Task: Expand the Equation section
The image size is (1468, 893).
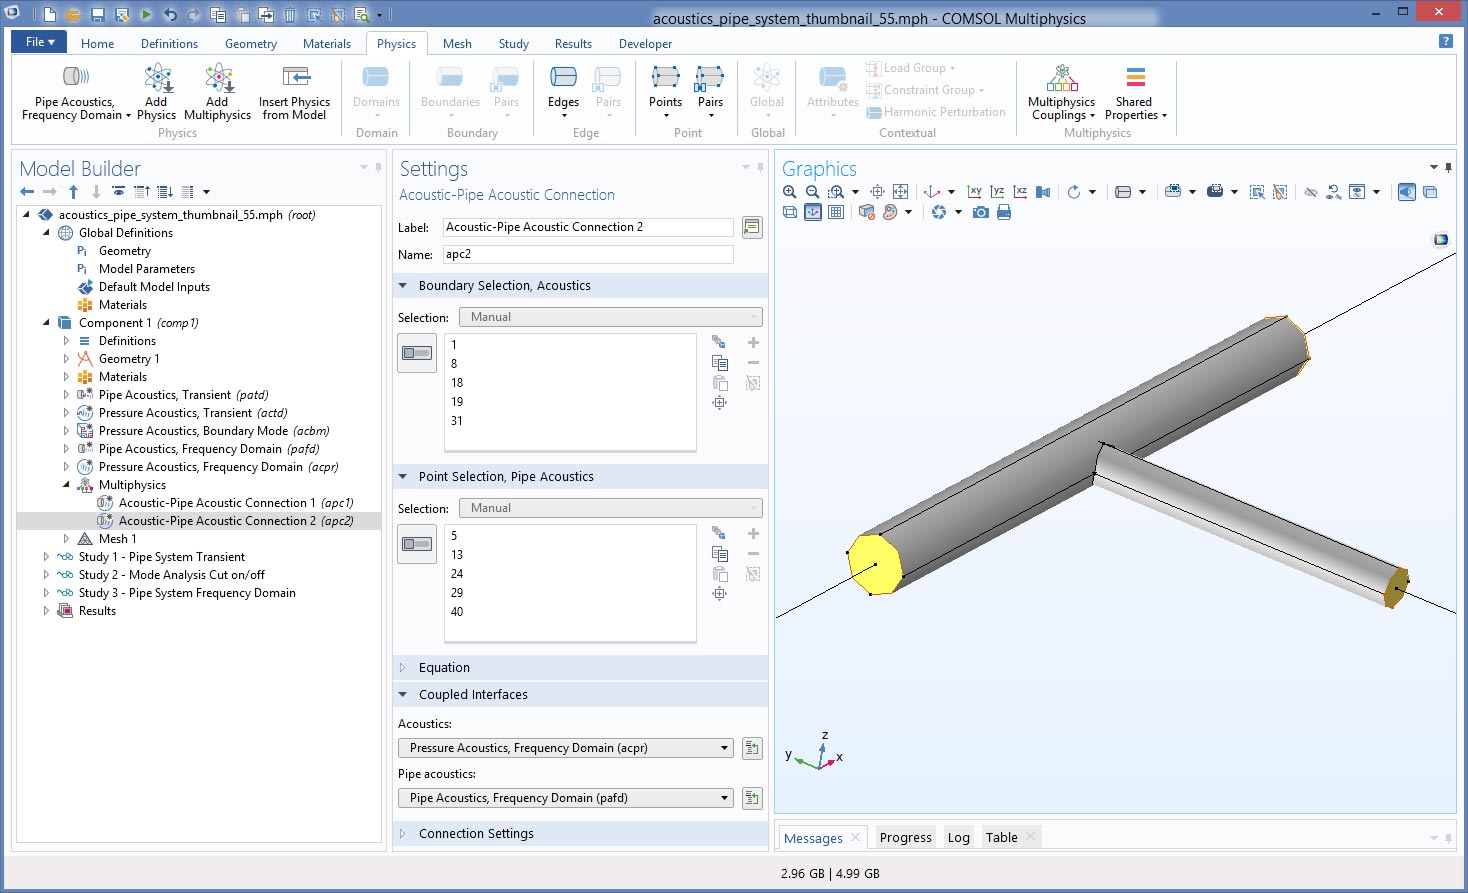Action: [x=444, y=668]
